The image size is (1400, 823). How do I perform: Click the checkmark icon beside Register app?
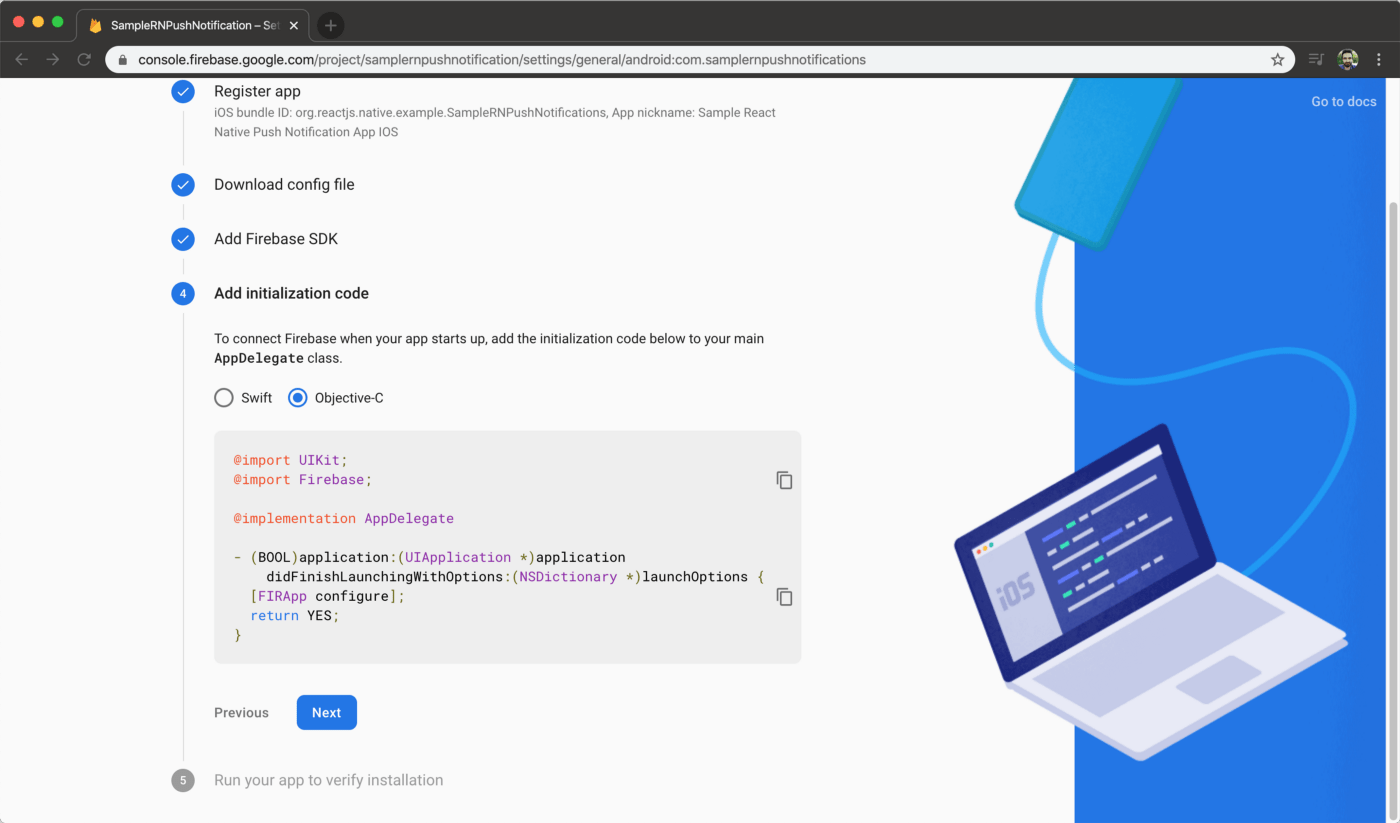coord(183,92)
